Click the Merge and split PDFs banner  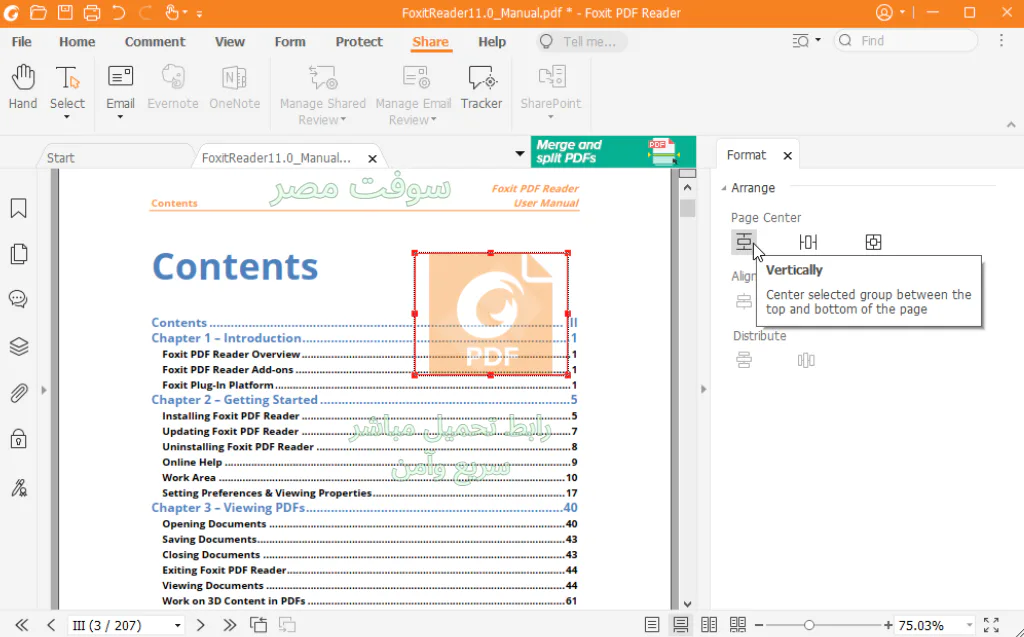(x=613, y=152)
